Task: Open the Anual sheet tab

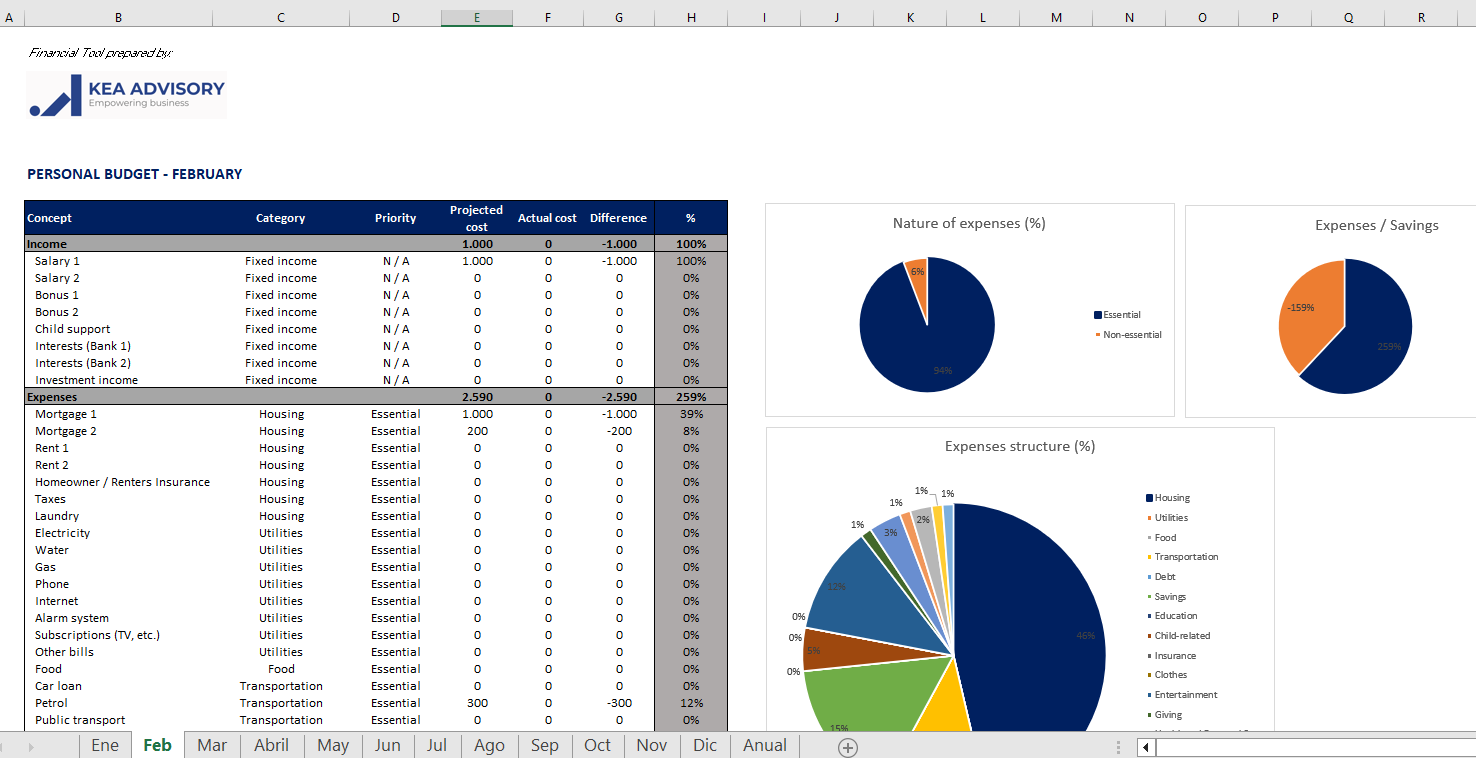Action: pyautogui.click(x=765, y=746)
